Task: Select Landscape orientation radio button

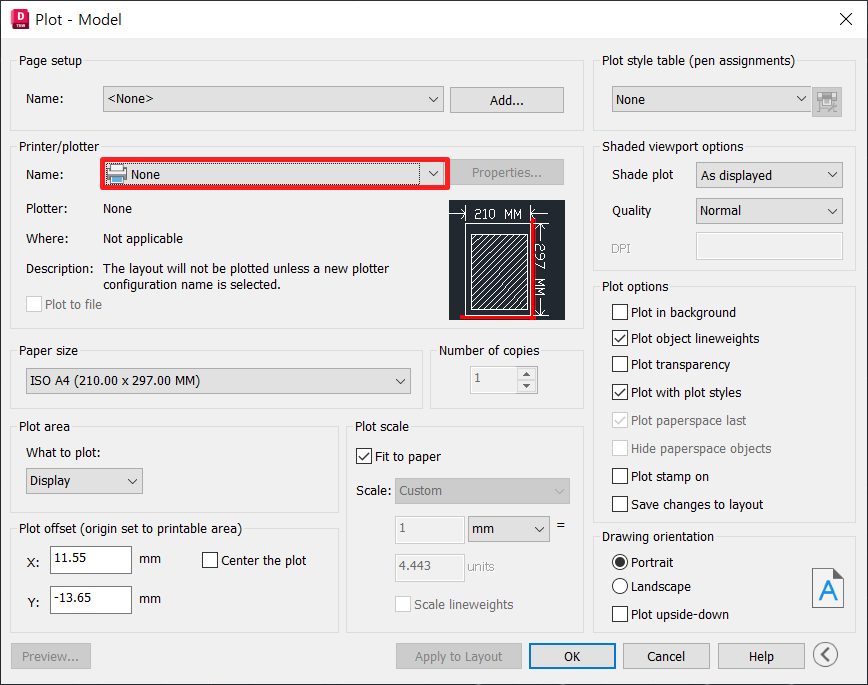Action: pos(619,586)
